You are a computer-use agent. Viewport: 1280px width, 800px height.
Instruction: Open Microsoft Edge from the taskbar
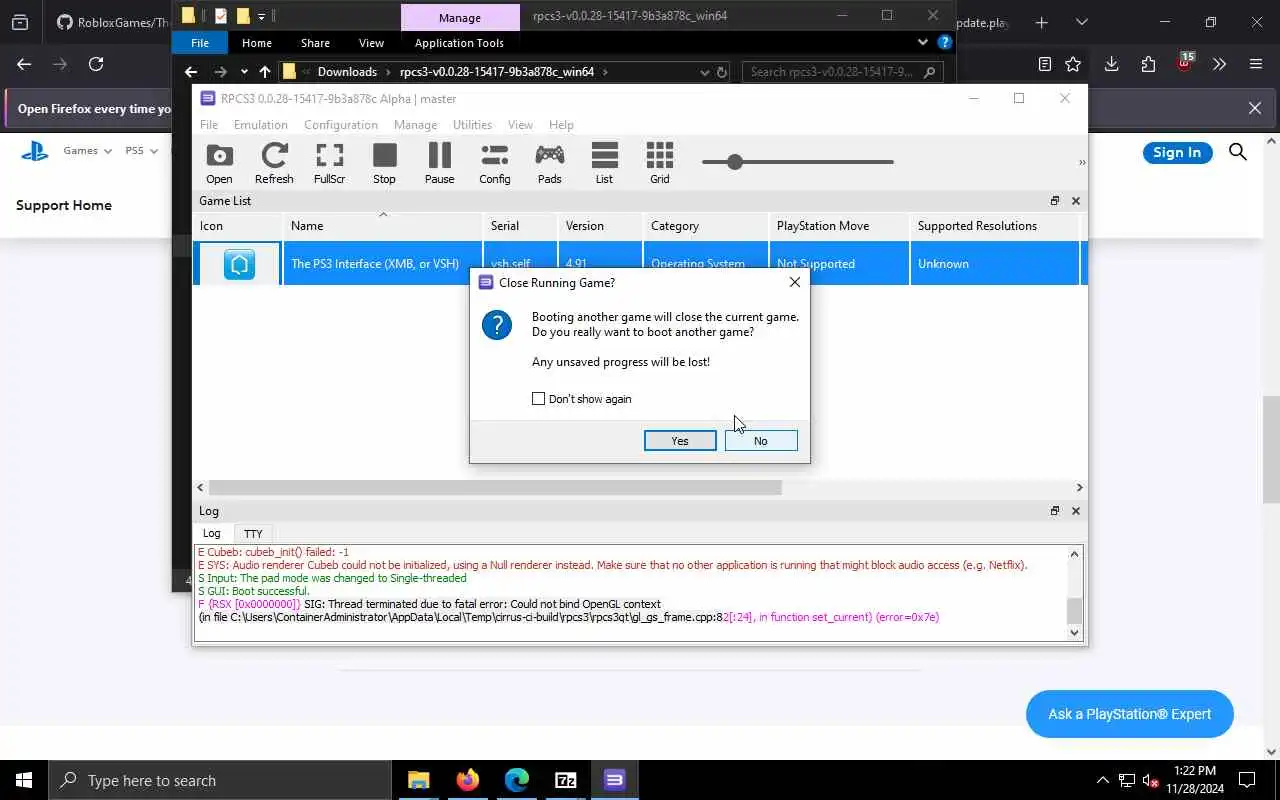pos(516,780)
